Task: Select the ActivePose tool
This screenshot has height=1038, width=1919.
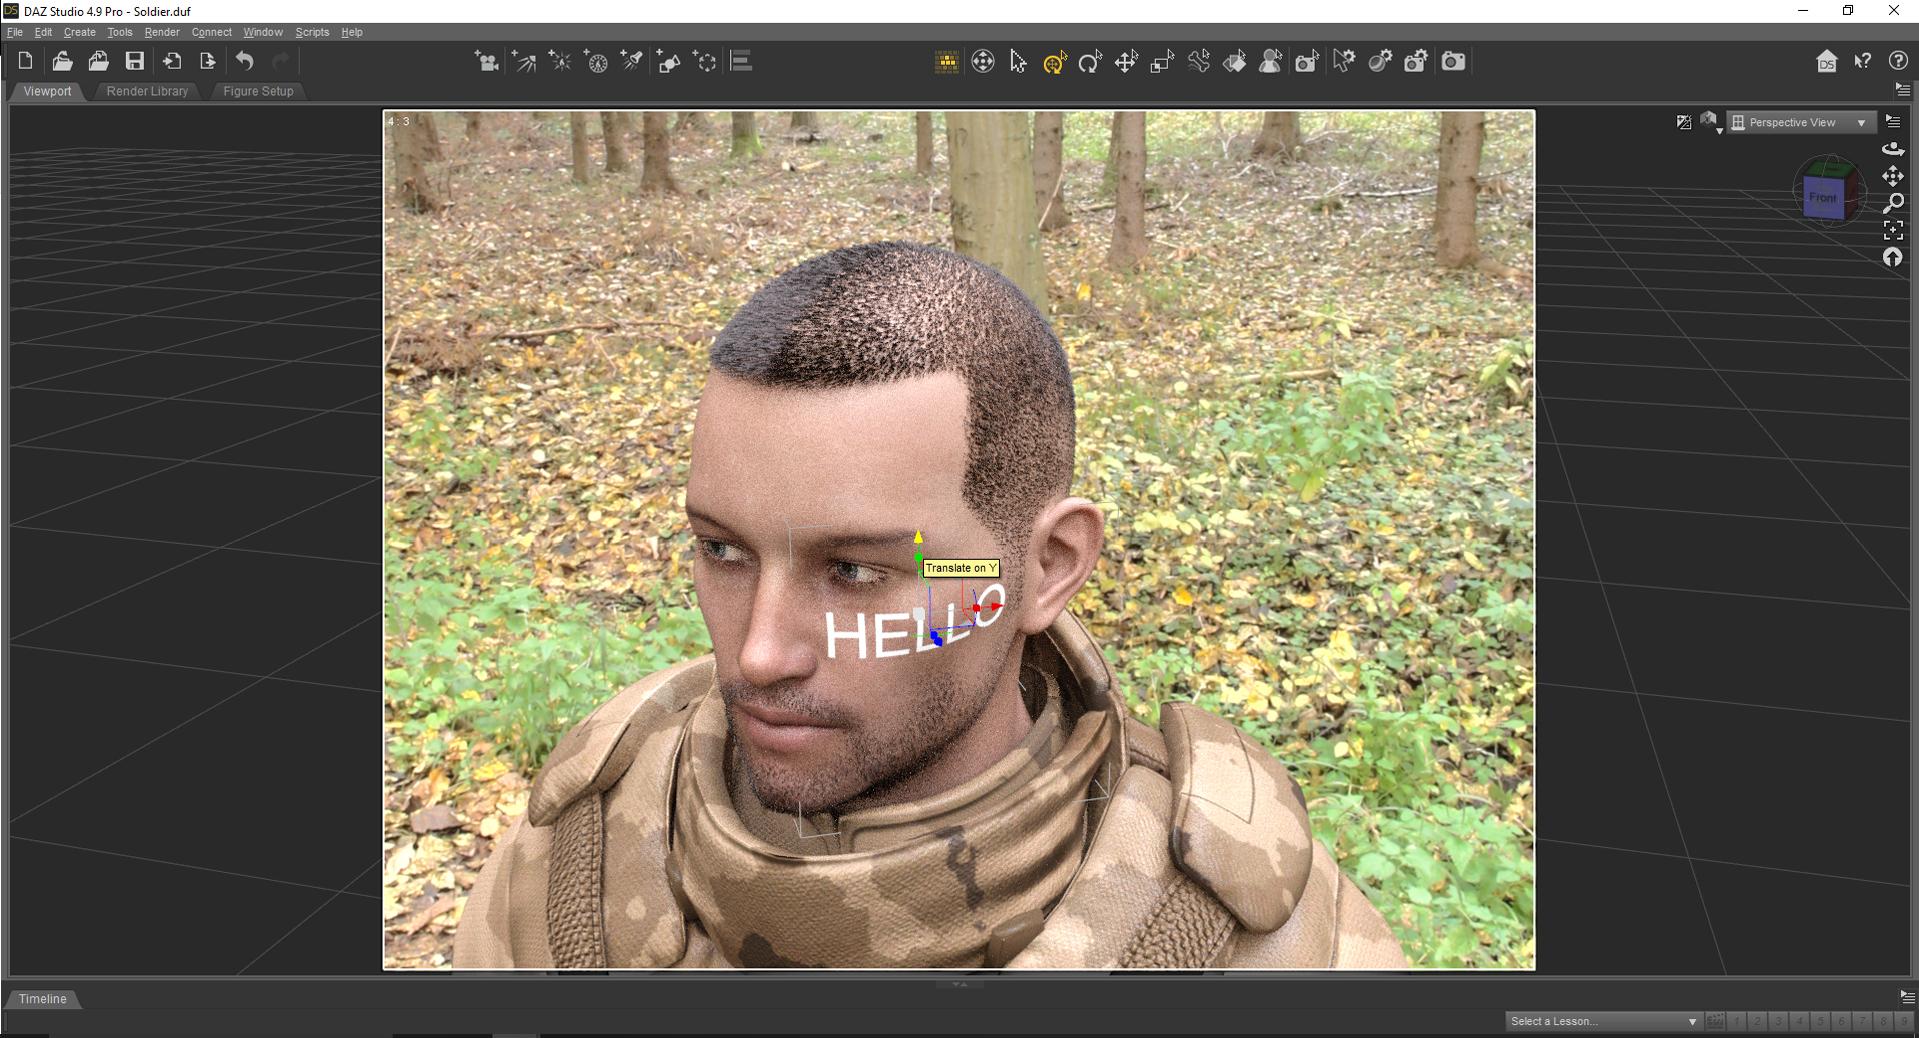Action: click(x=983, y=62)
